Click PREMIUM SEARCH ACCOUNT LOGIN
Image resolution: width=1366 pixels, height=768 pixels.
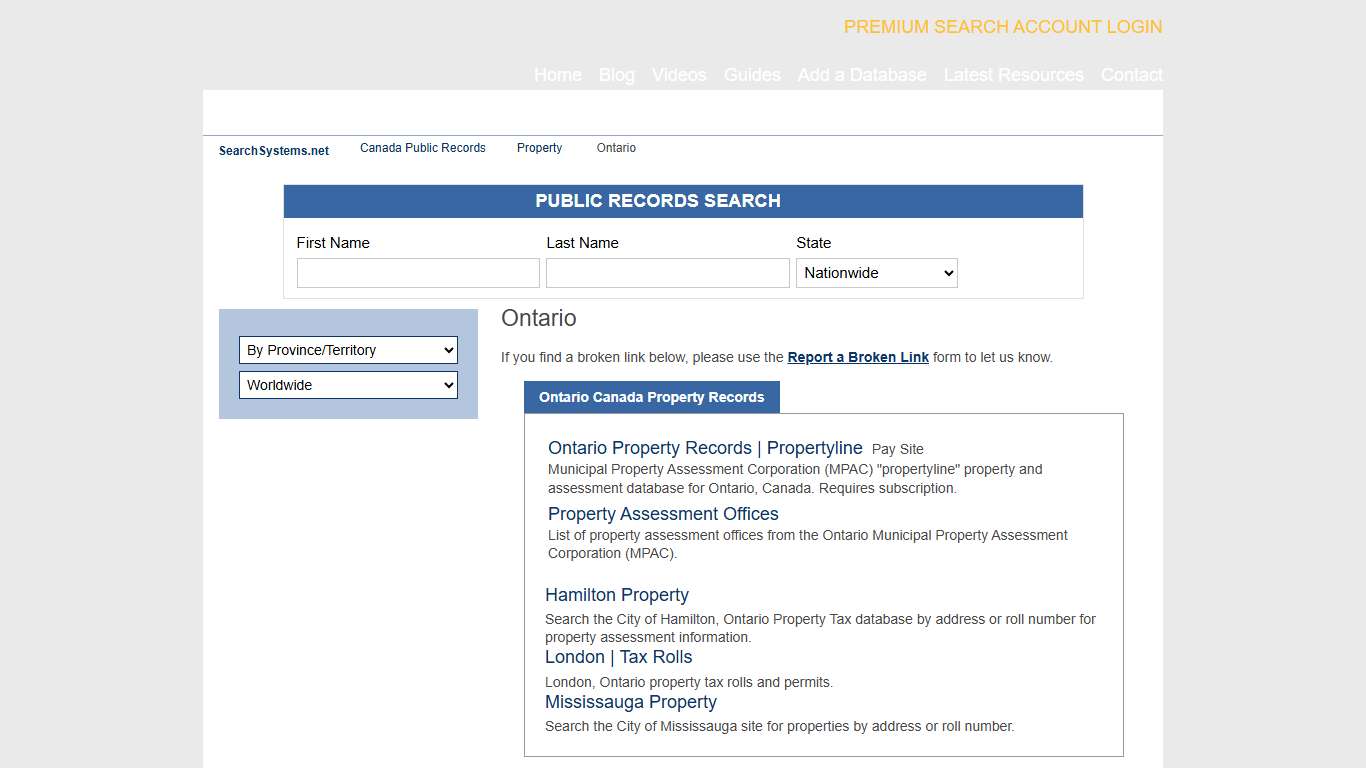coord(1002,27)
